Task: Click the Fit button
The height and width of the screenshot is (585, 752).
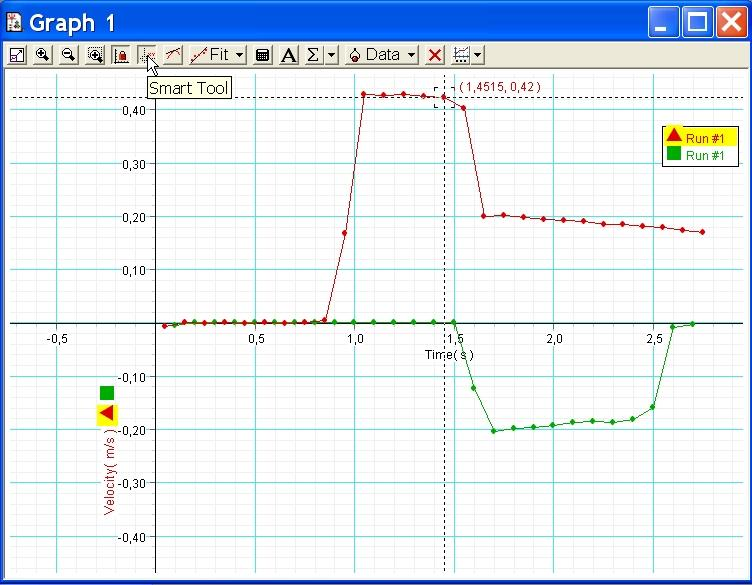Action: click(211, 55)
